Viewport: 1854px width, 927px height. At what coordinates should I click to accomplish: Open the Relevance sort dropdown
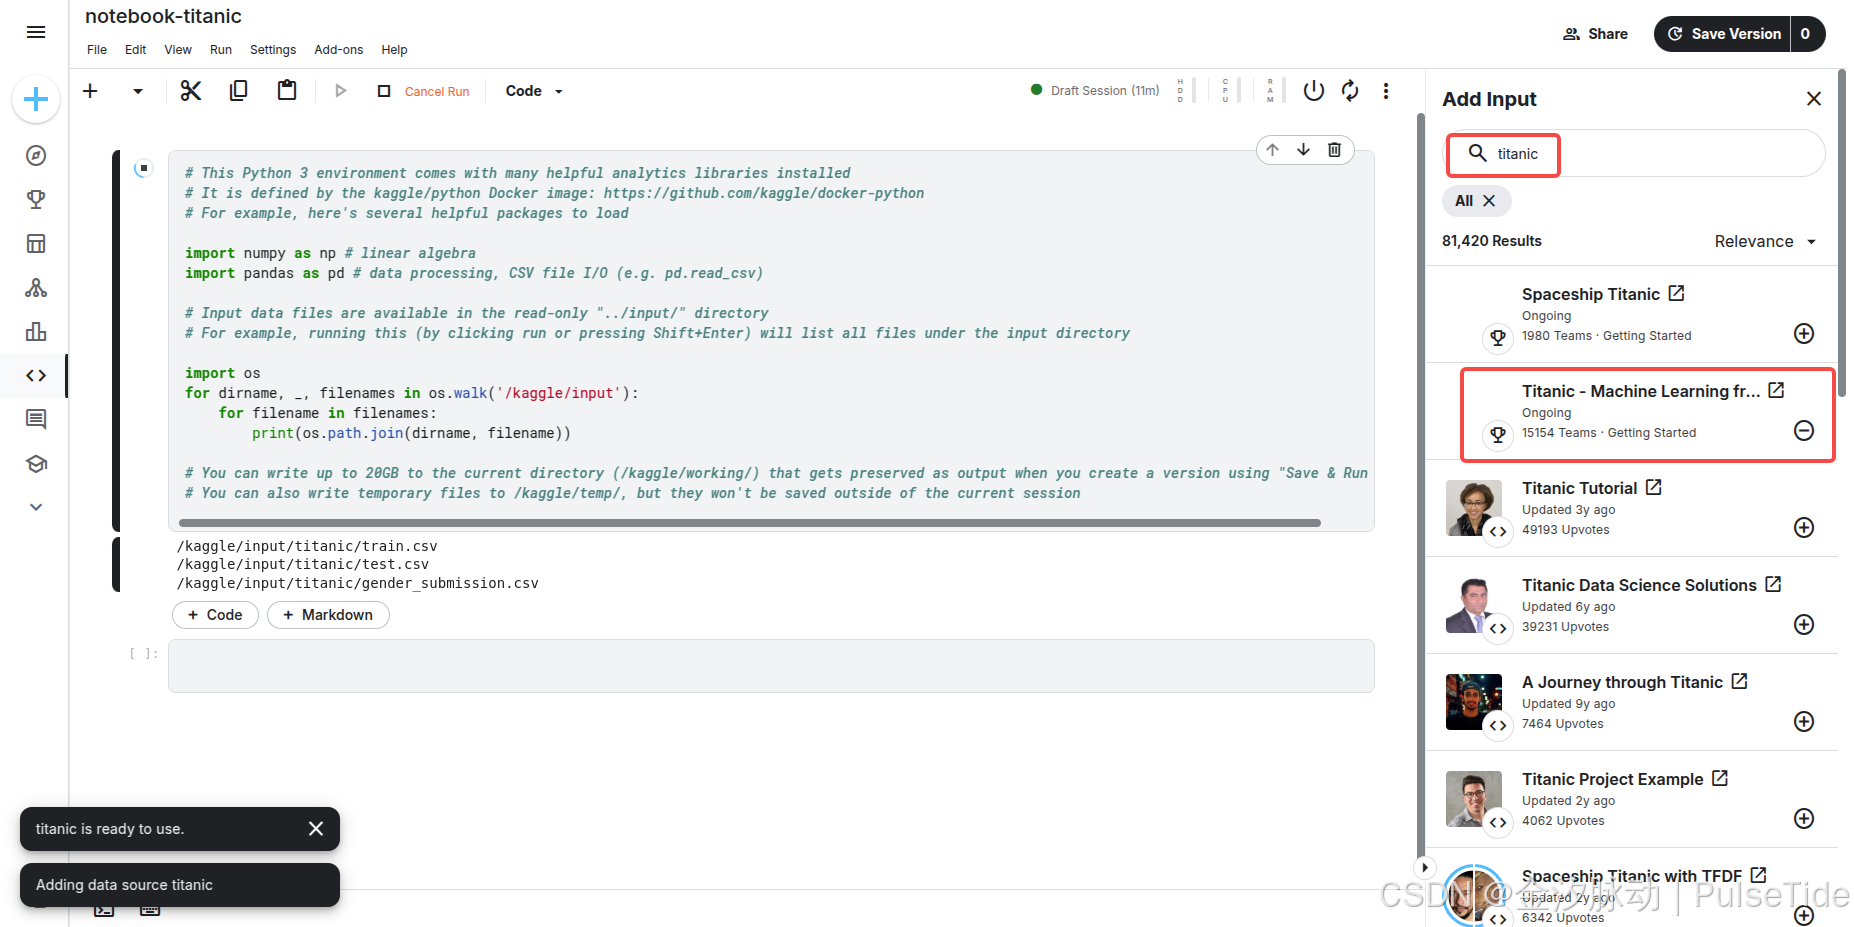pos(1765,242)
